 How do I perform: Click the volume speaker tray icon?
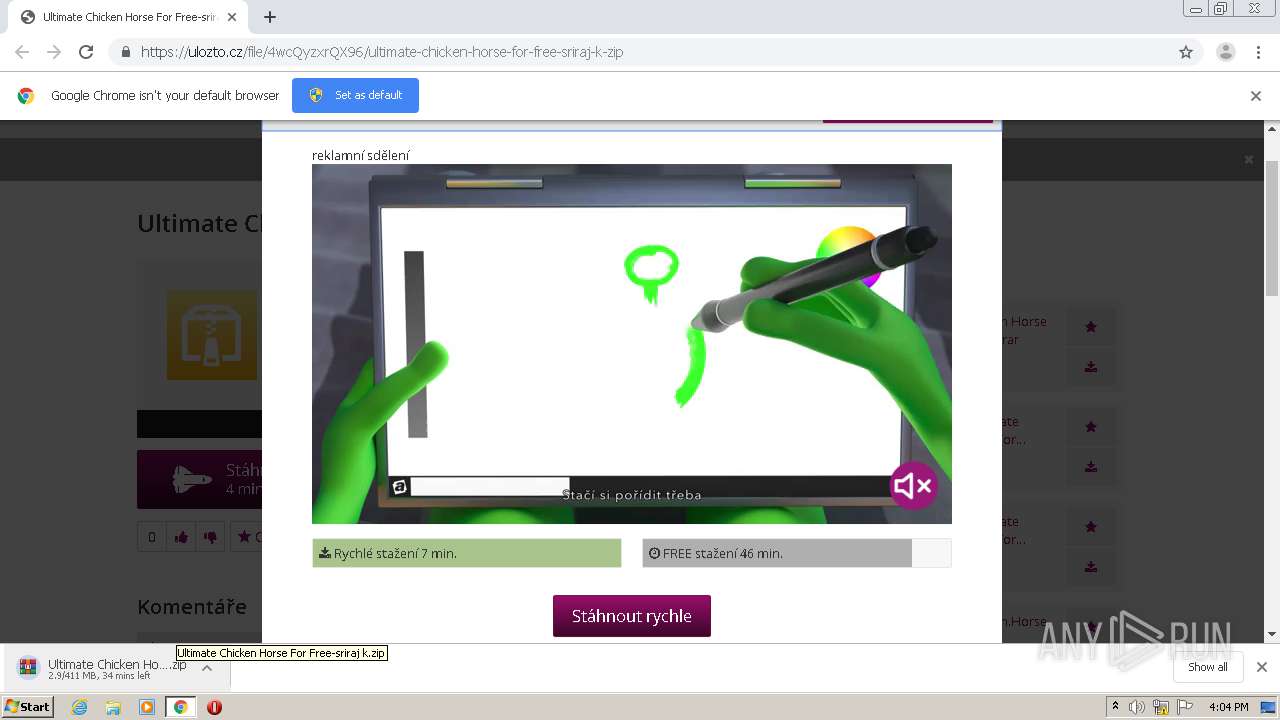tap(1137, 707)
